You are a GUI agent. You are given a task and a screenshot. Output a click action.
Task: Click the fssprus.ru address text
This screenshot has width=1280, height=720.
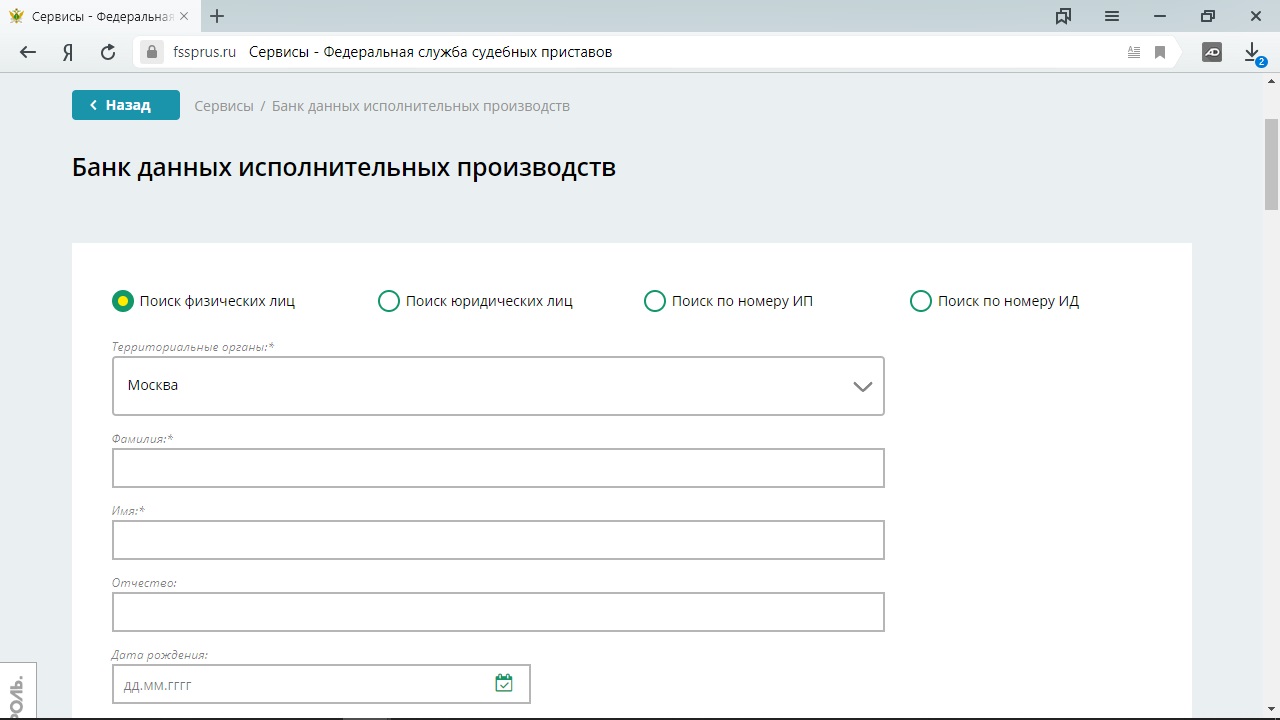click(x=204, y=52)
